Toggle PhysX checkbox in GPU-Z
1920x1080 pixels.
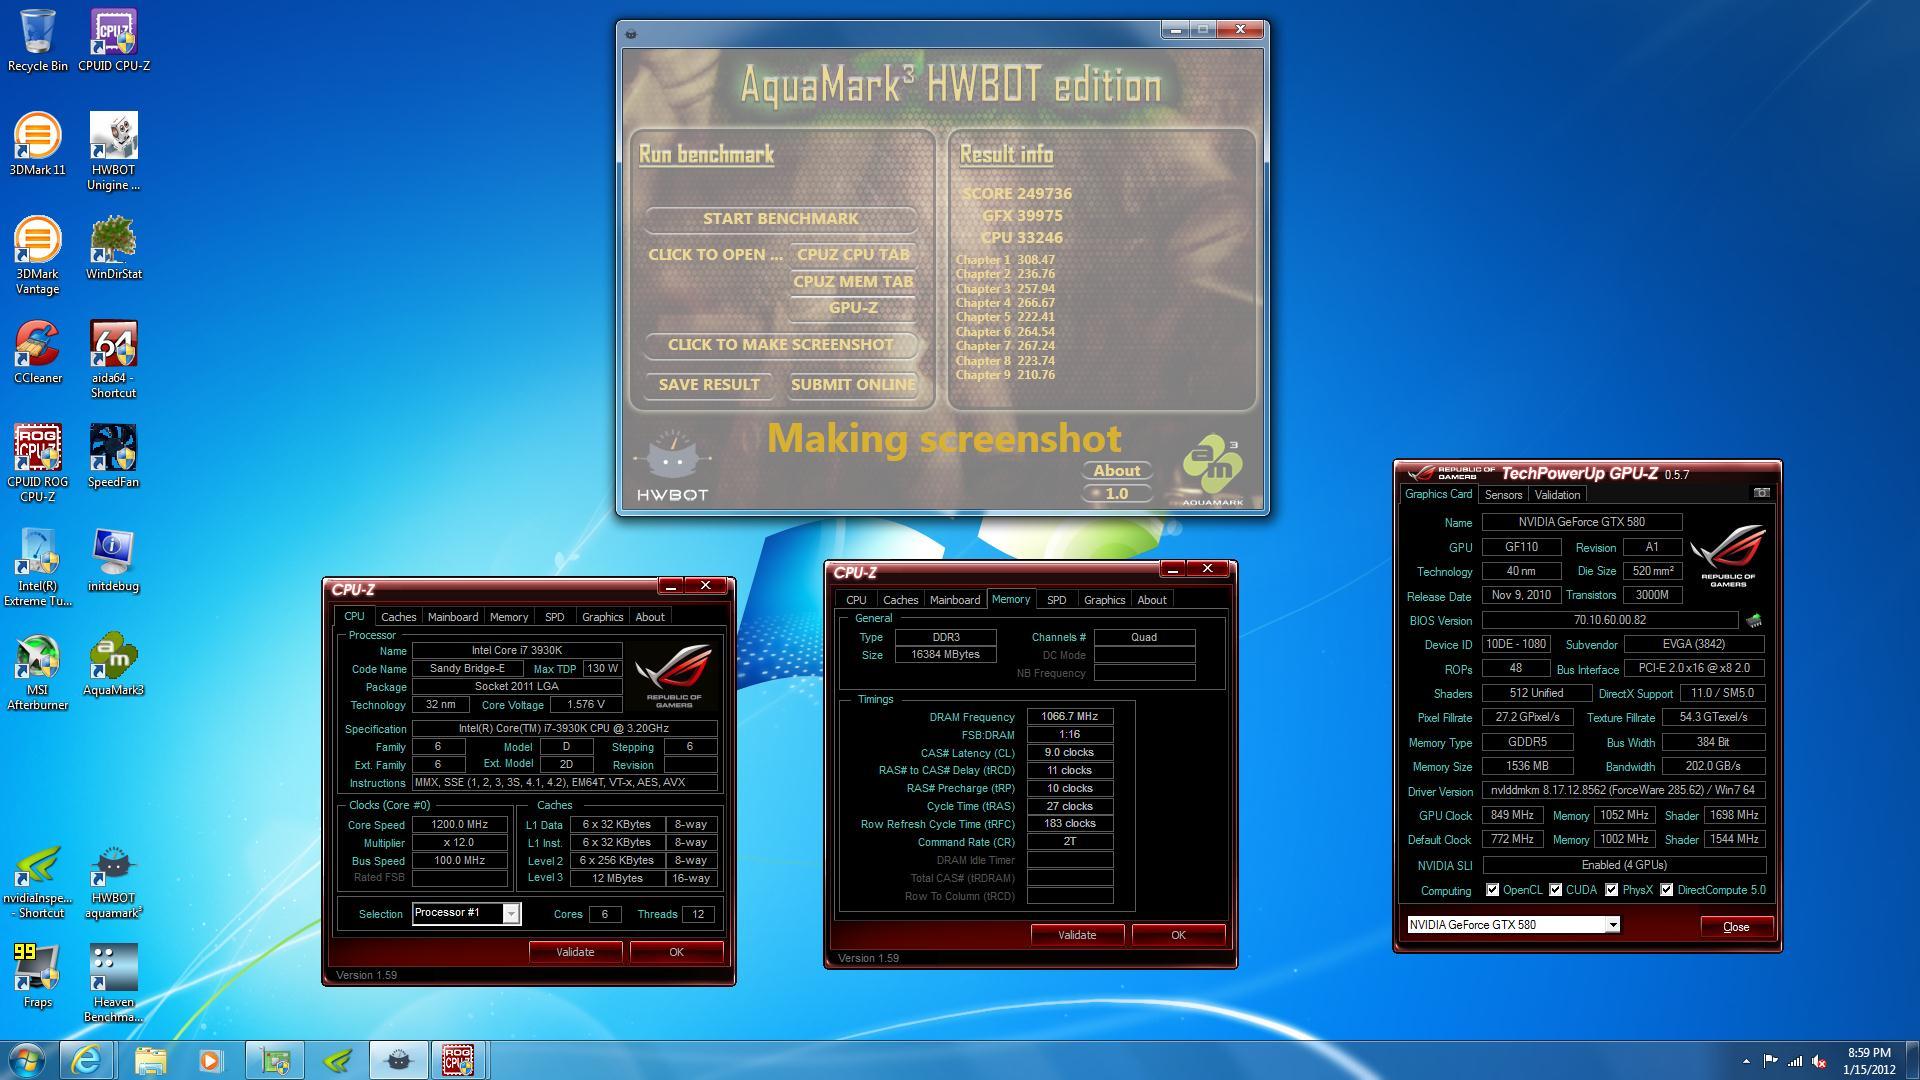pyautogui.click(x=1611, y=890)
